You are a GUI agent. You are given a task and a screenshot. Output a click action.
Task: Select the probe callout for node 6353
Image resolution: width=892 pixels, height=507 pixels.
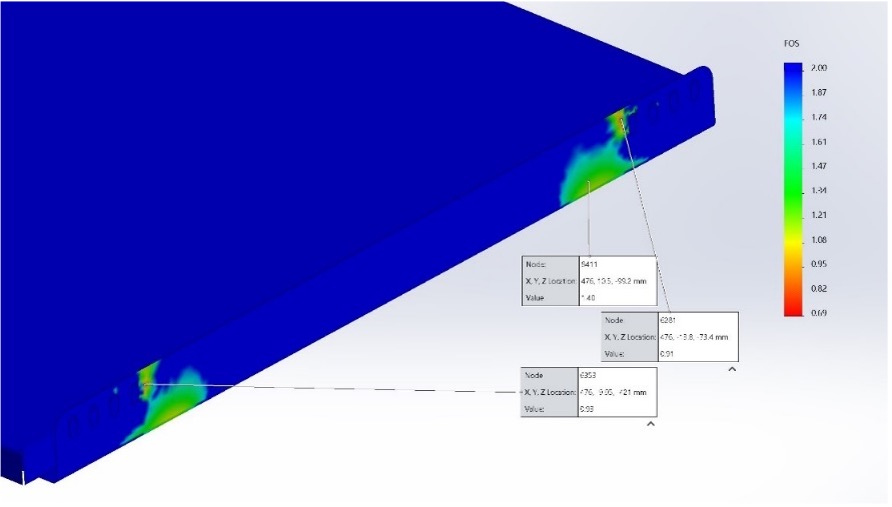click(x=589, y=392)
